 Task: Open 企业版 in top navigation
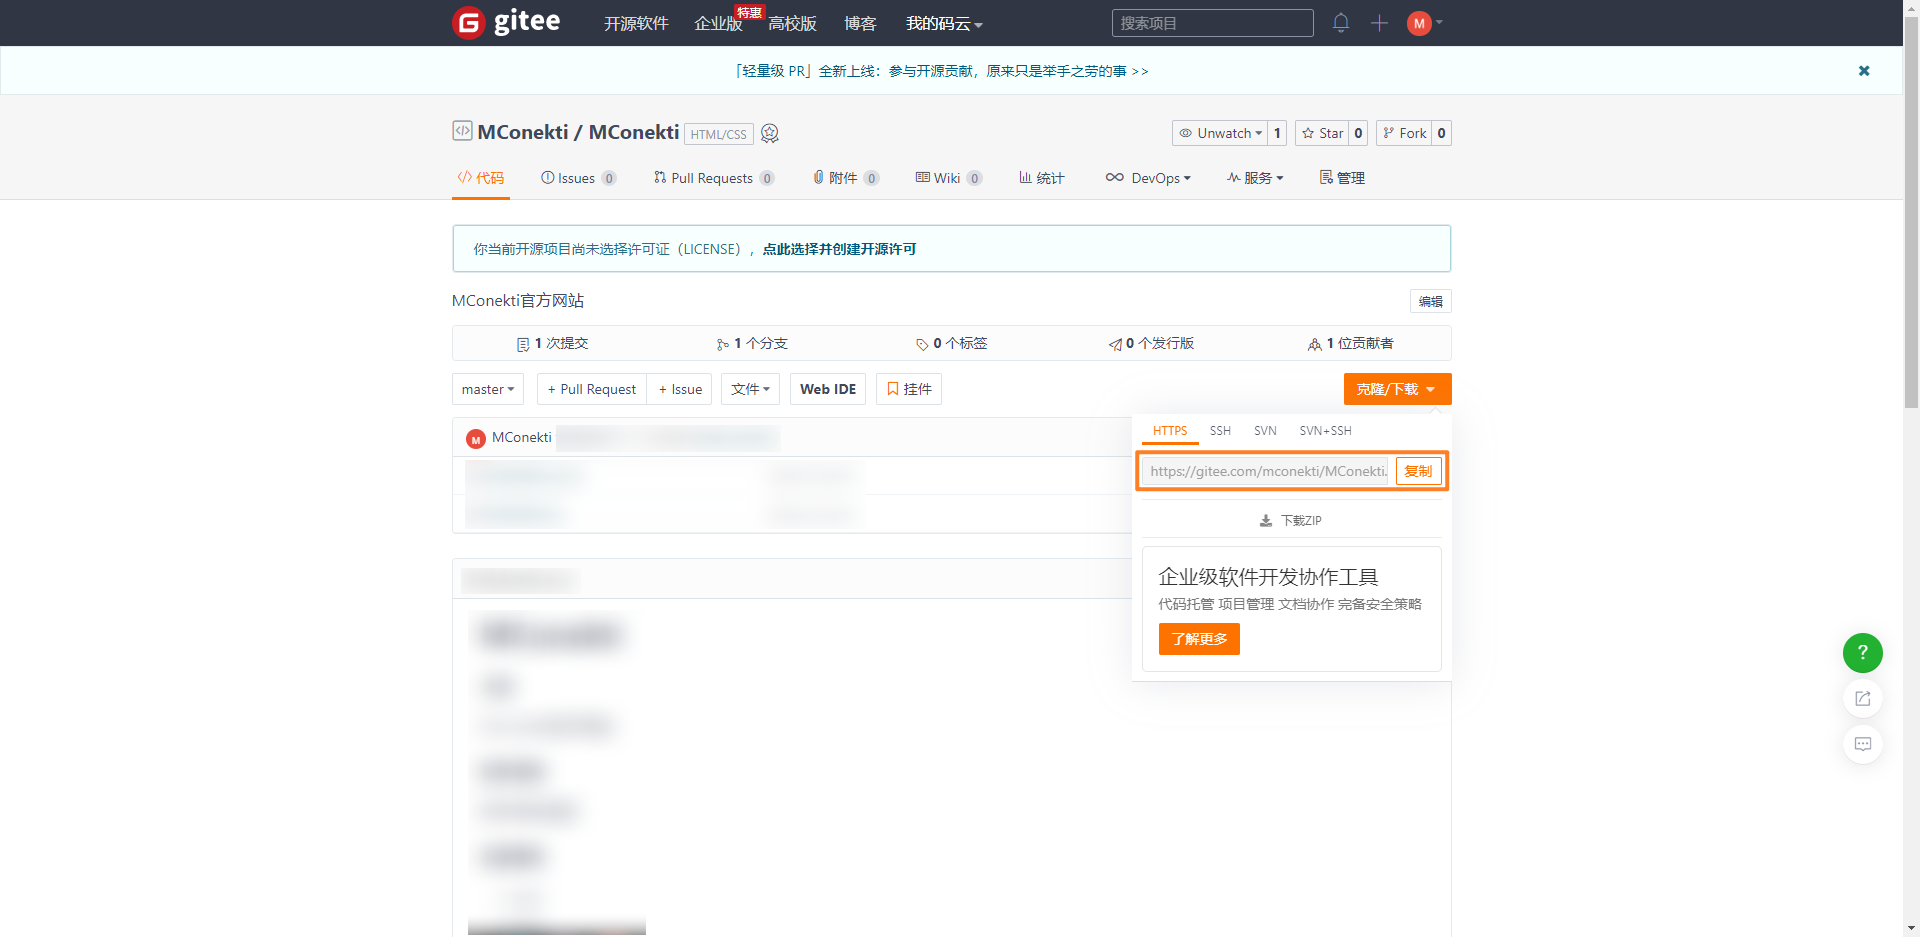pyautogui.click(x=718, y=23)
